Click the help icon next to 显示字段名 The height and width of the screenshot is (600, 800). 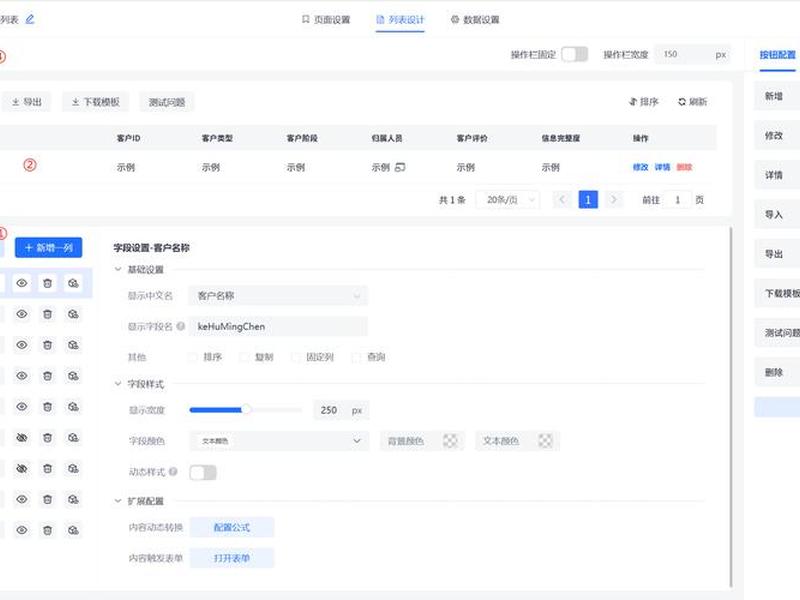click(181, 326)
